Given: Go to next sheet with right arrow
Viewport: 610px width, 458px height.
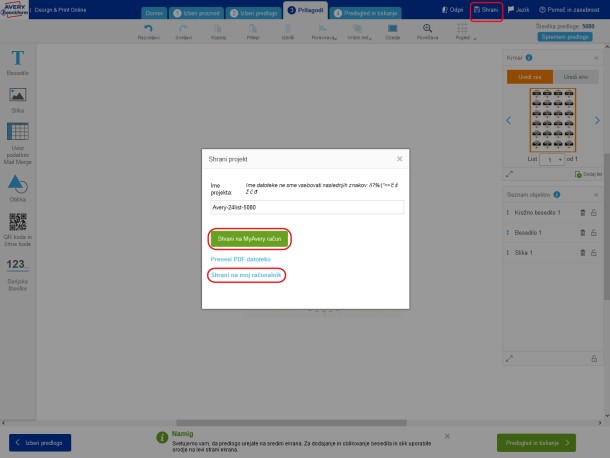Looking at the screenshot, I should tap(598, 120).
